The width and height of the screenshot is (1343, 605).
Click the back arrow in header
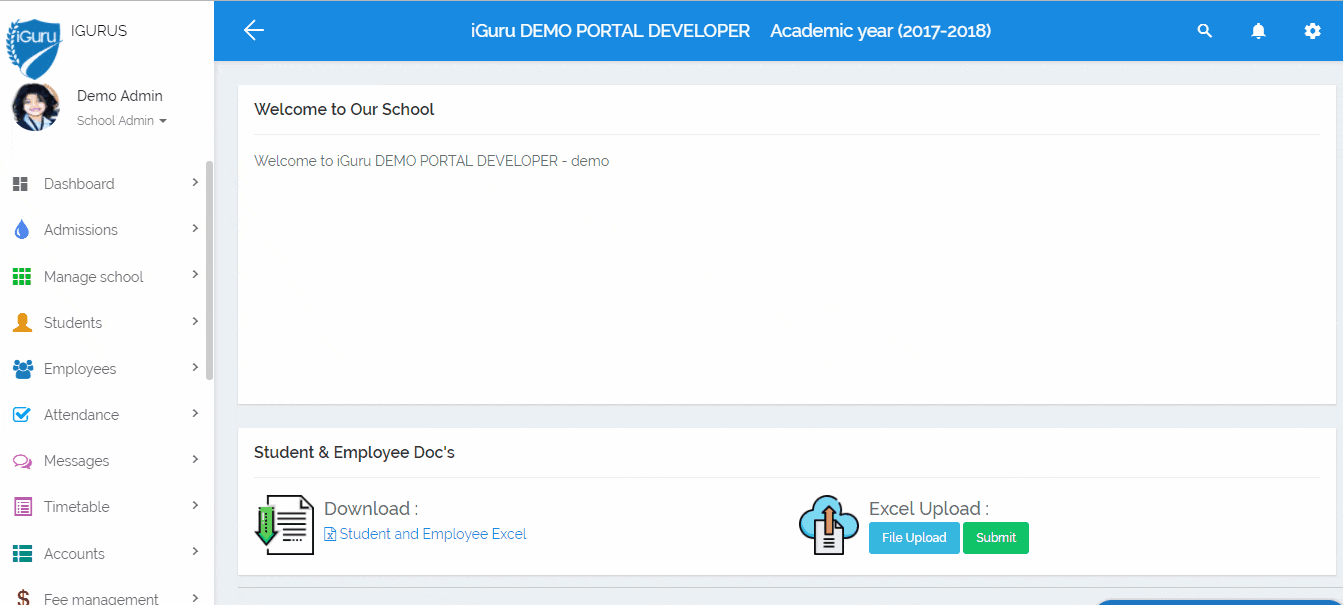pyautogui.click(x=254, y=30)
